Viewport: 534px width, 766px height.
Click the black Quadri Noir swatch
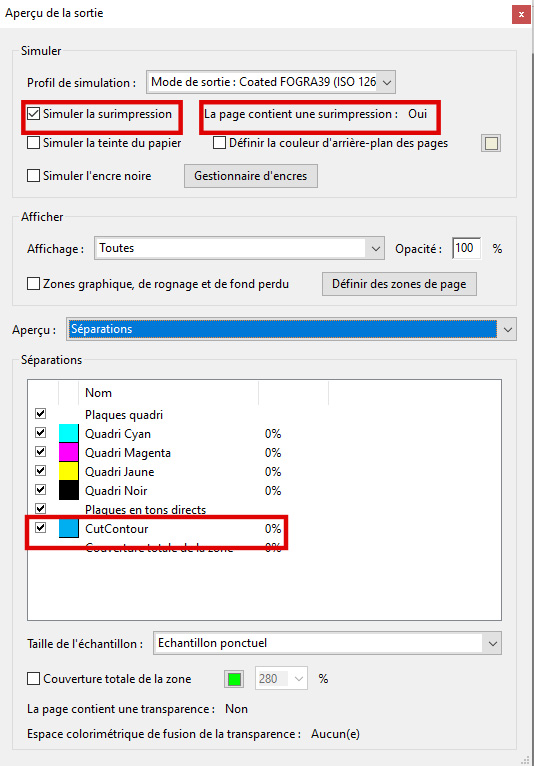tap(68, 490)
